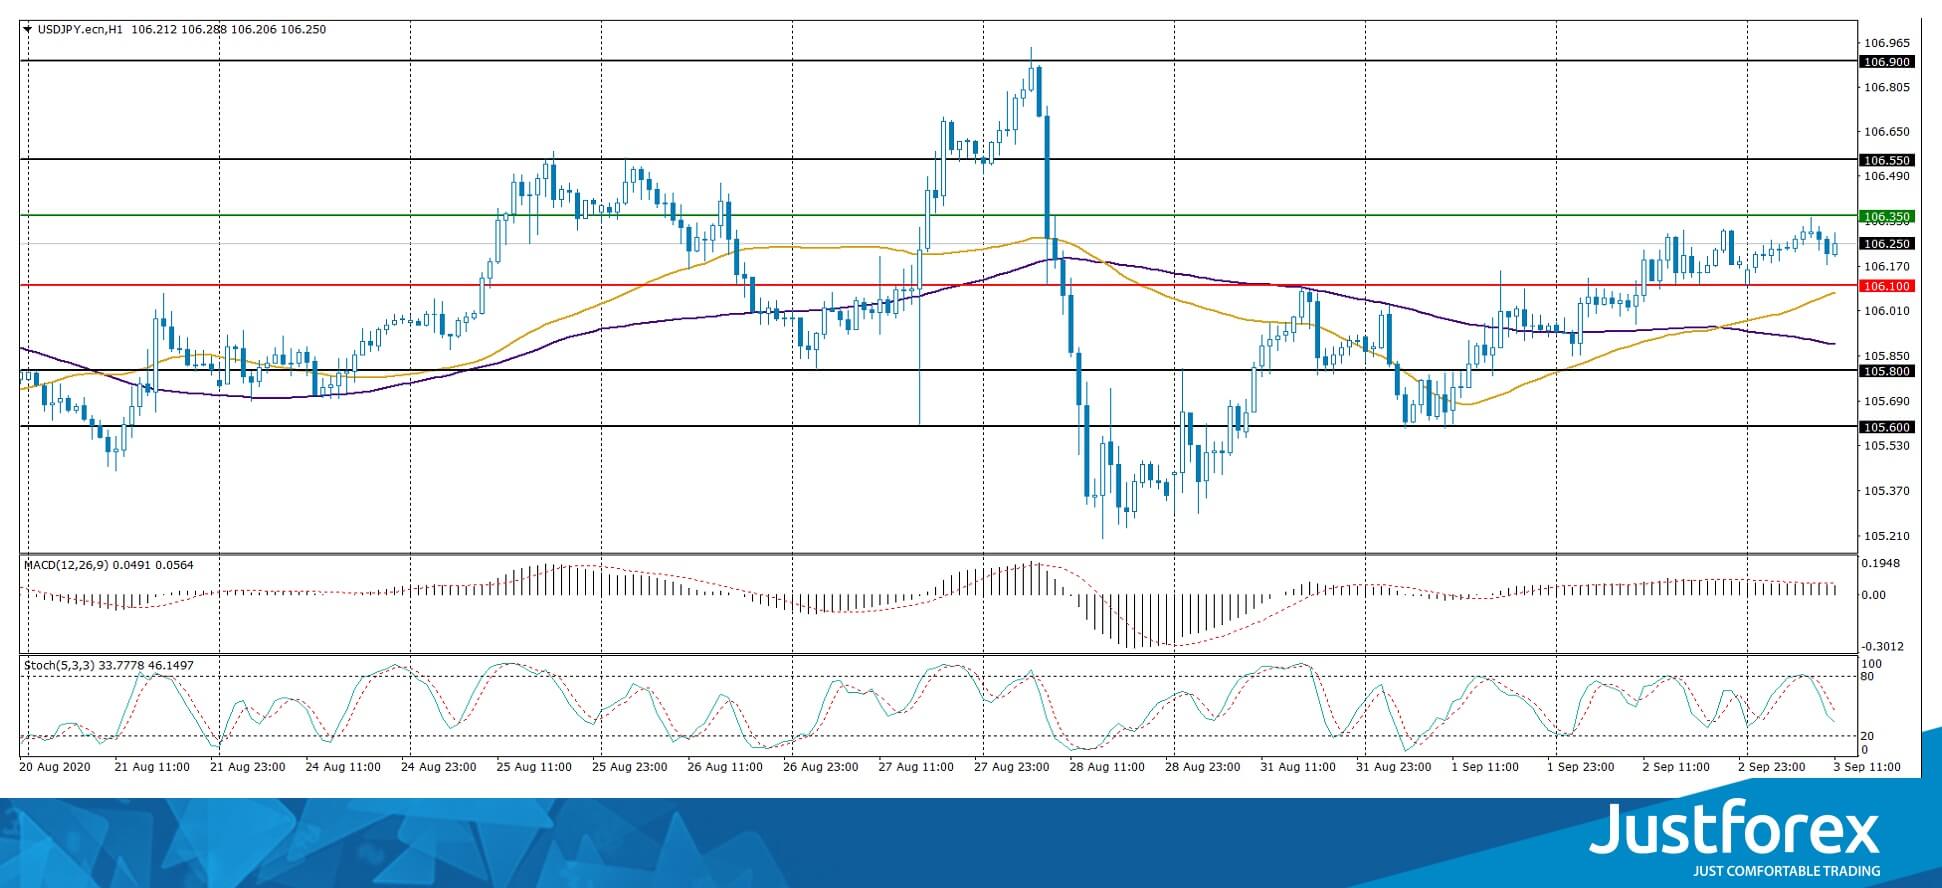The width and height of the screenshot is (1942, 888).
Task: Click the Justforex logo
Action: tap(1734, 830)
